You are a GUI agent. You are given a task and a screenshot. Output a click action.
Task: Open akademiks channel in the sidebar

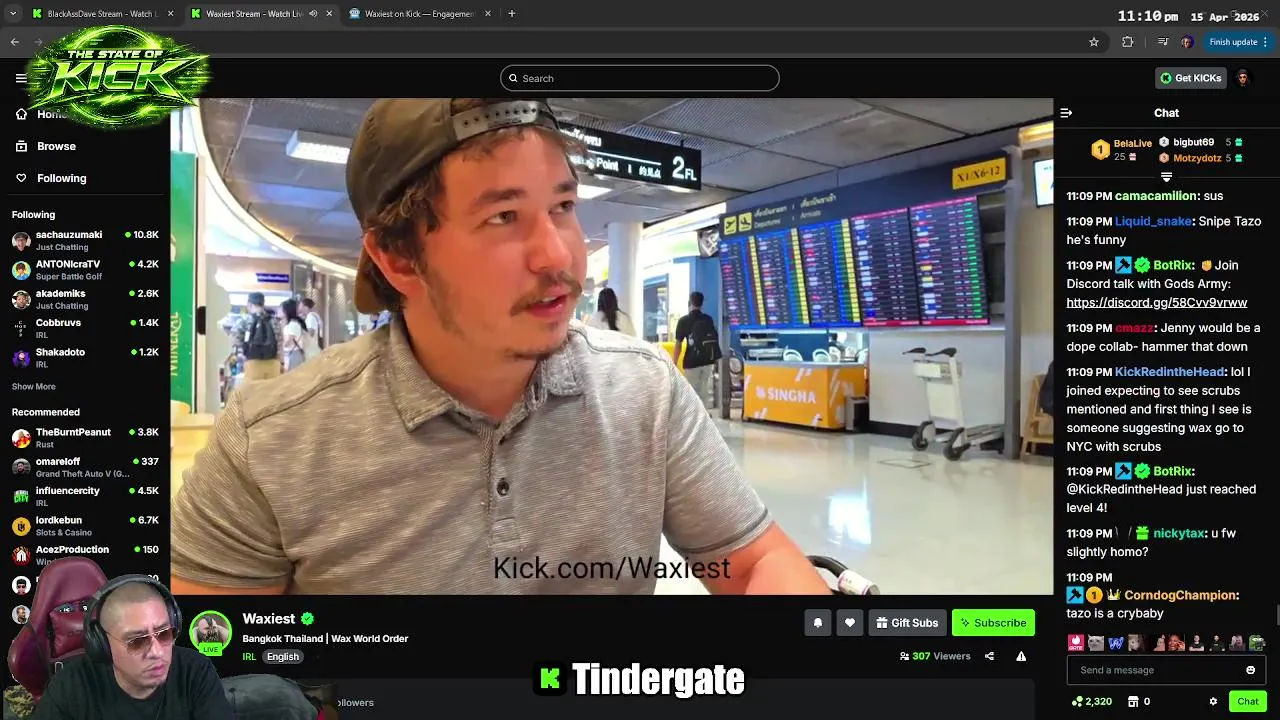[85, 299]
